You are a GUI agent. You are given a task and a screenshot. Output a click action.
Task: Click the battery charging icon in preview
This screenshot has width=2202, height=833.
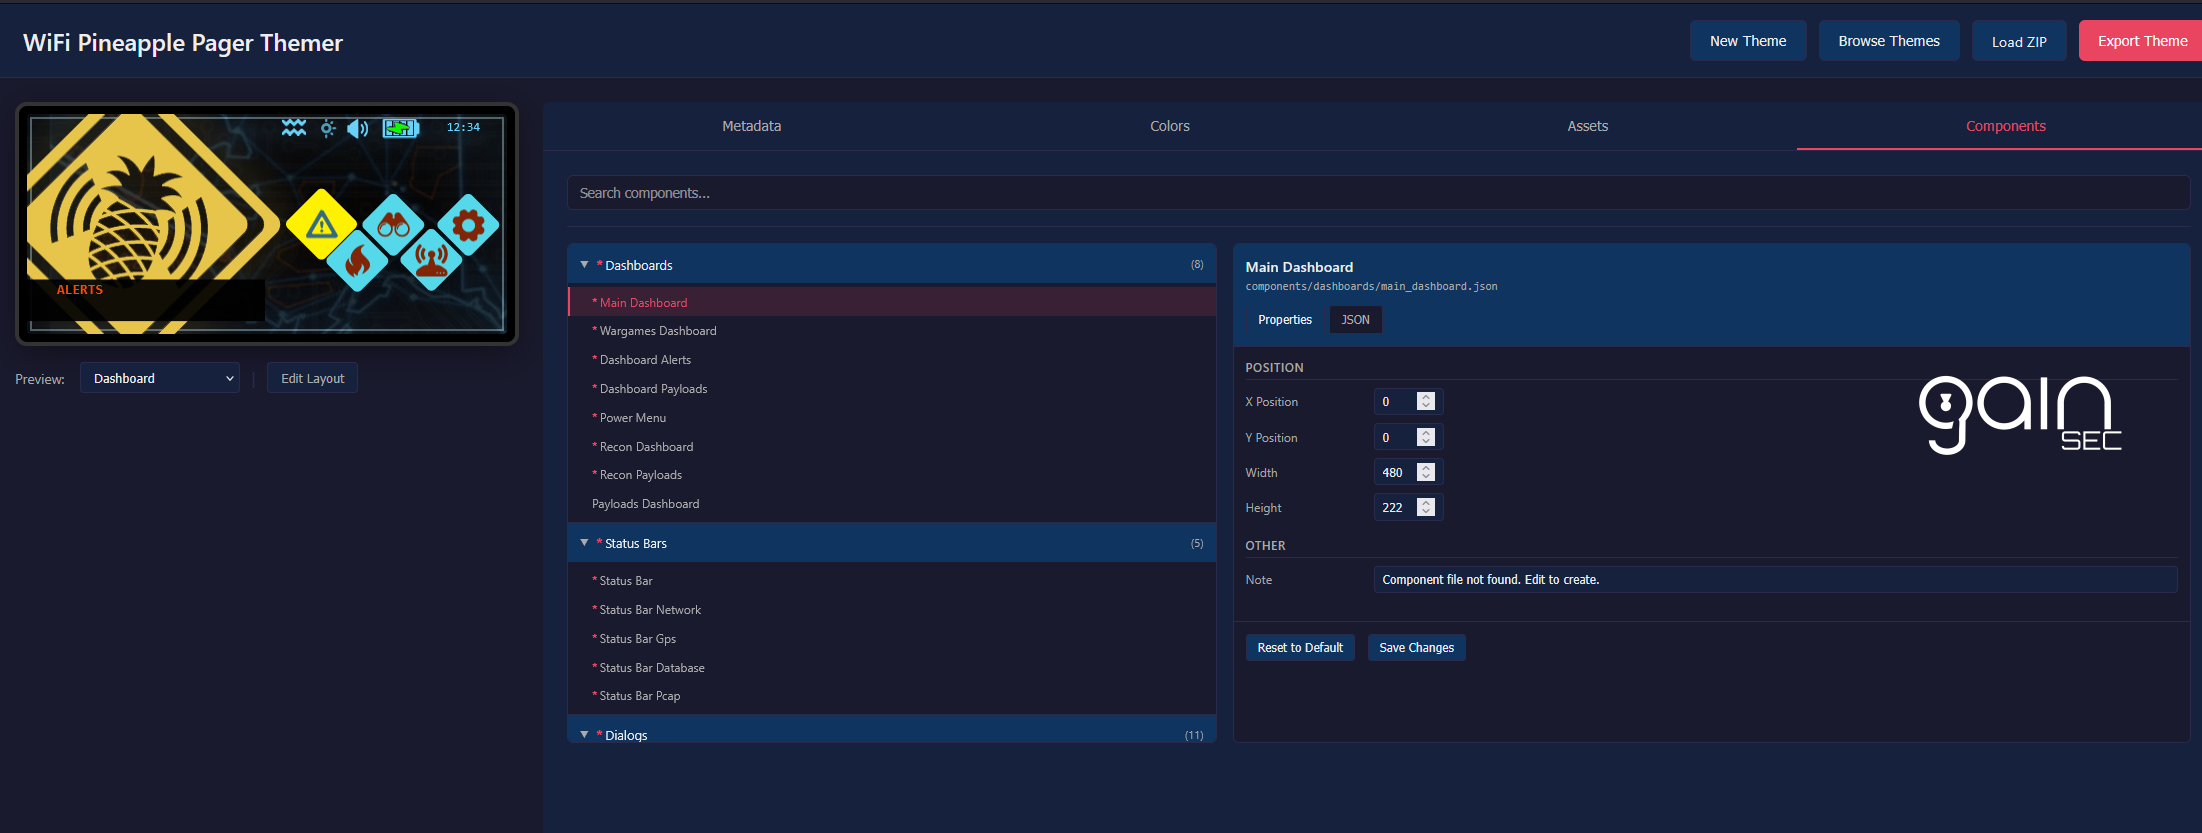point(400,128)
